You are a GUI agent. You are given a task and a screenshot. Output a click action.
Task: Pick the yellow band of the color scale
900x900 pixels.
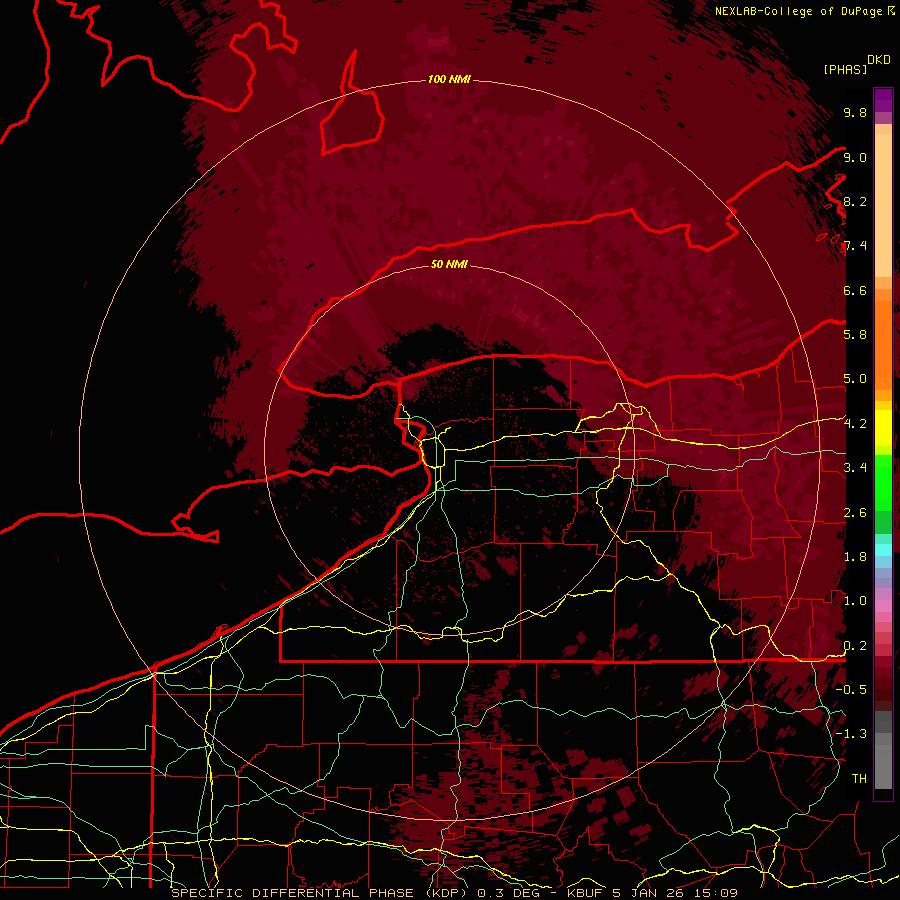tap(883, 428)
